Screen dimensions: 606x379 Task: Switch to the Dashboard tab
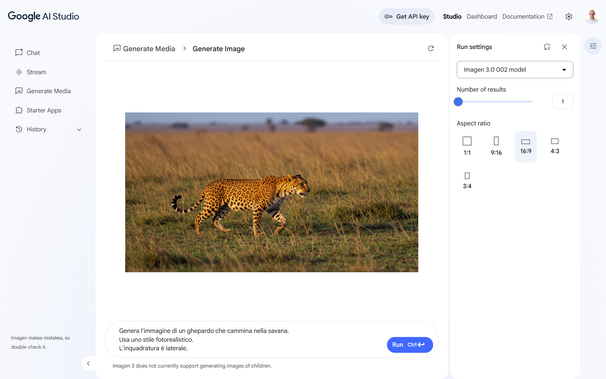coord(482,17)
